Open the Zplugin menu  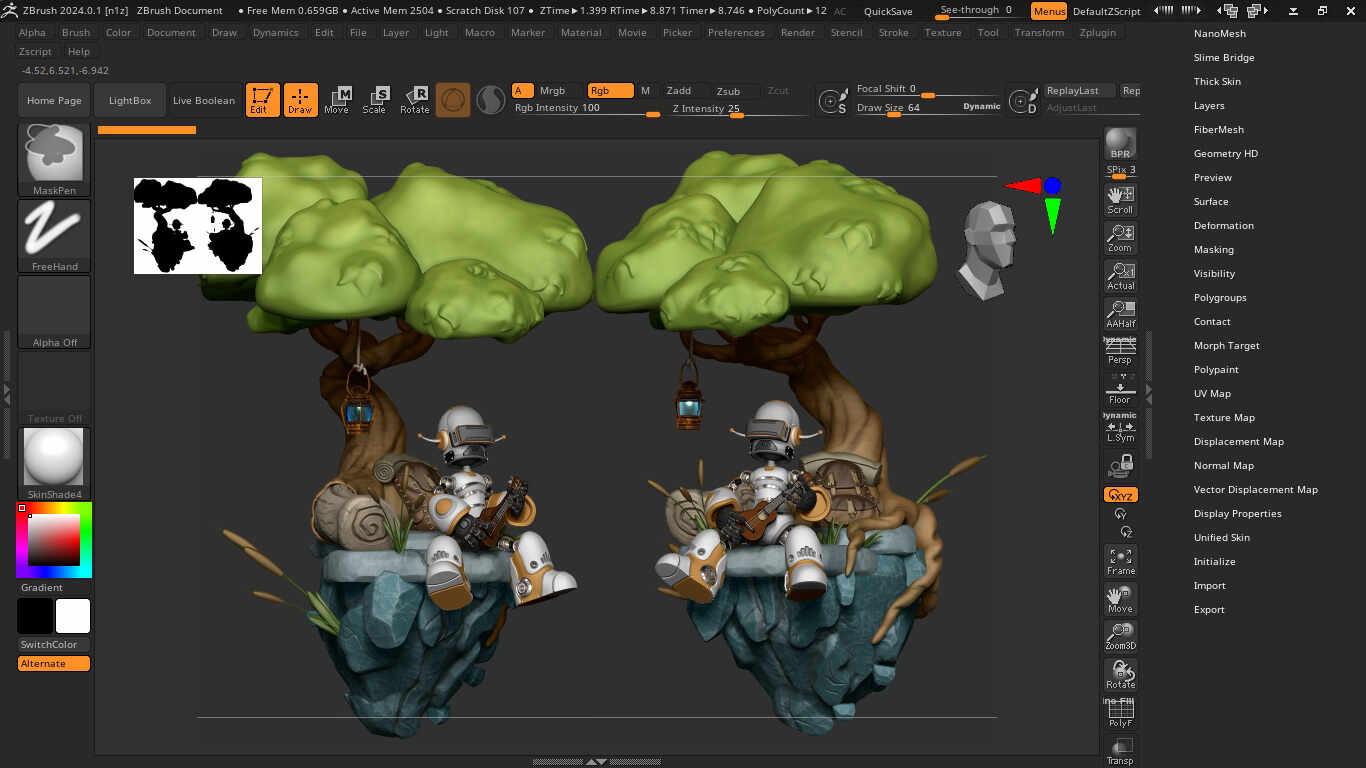[x=1097, y=32]
